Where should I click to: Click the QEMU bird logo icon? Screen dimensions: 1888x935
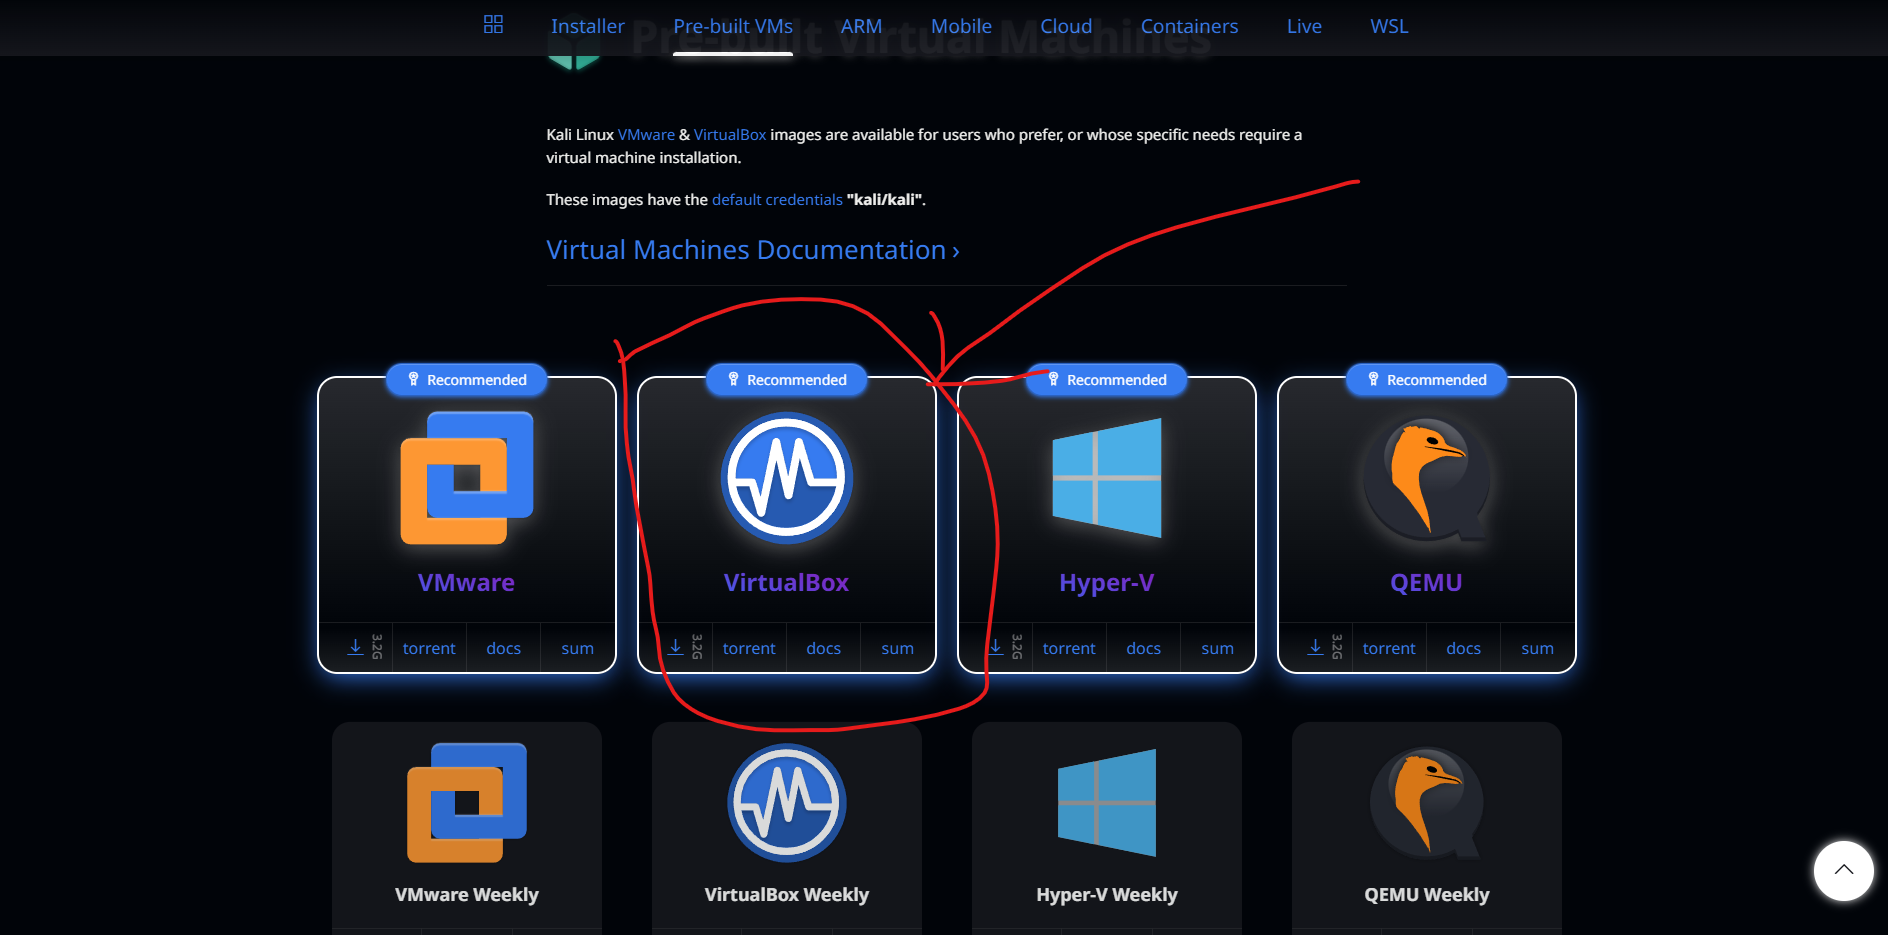point(1427,478)
